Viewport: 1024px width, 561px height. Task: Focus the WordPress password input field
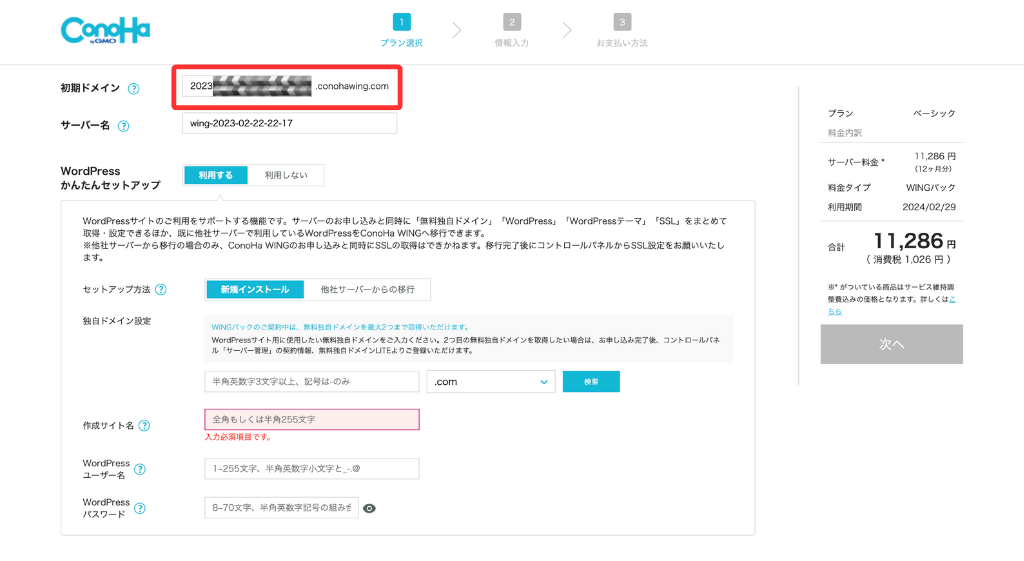pyautogui.click(x=281, y=507)
